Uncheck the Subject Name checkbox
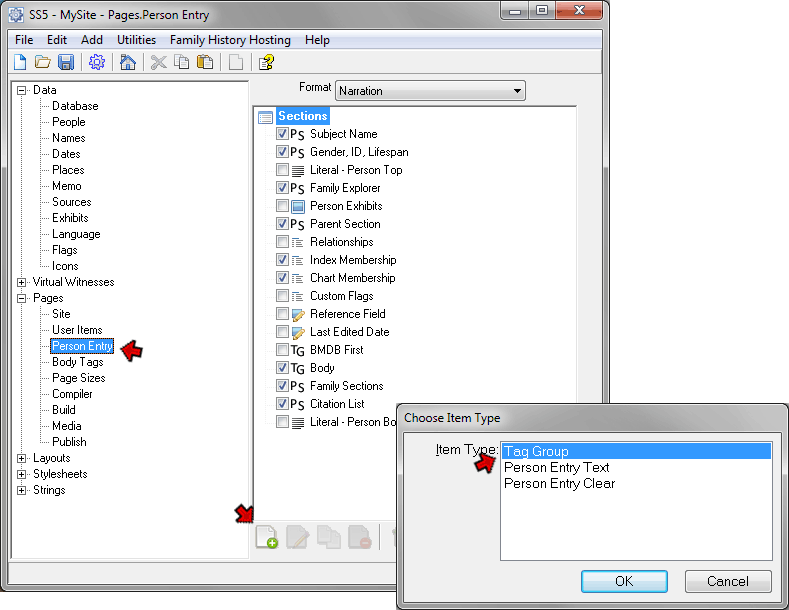789x610 pixels. 282,134
